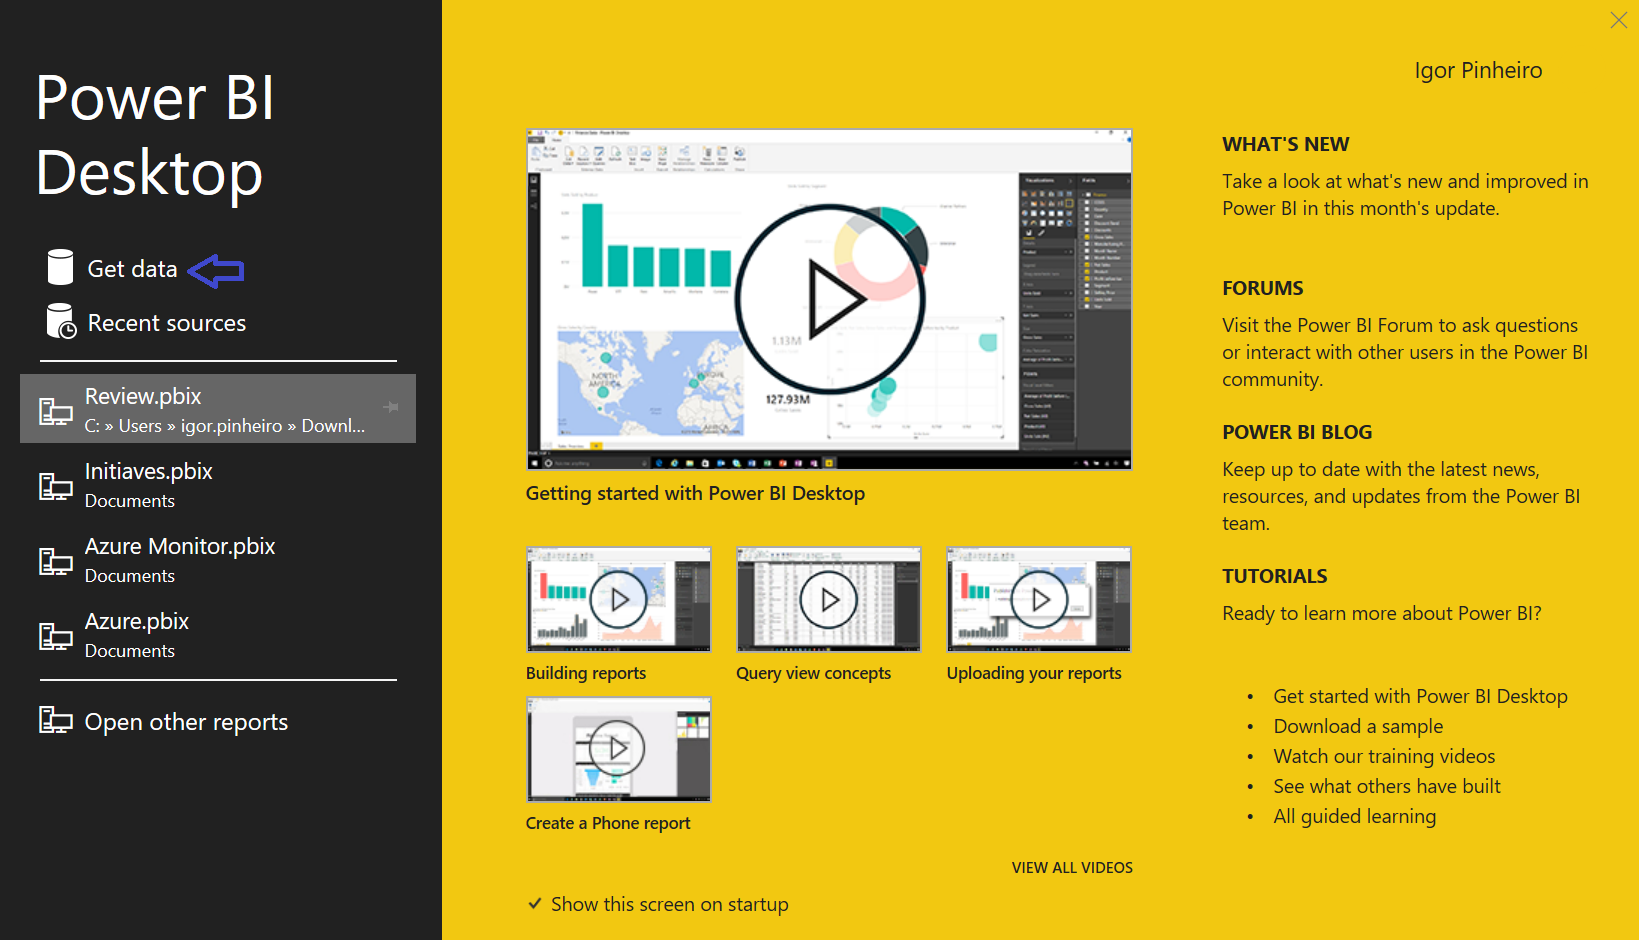Open Get data option

pos(132,269)
